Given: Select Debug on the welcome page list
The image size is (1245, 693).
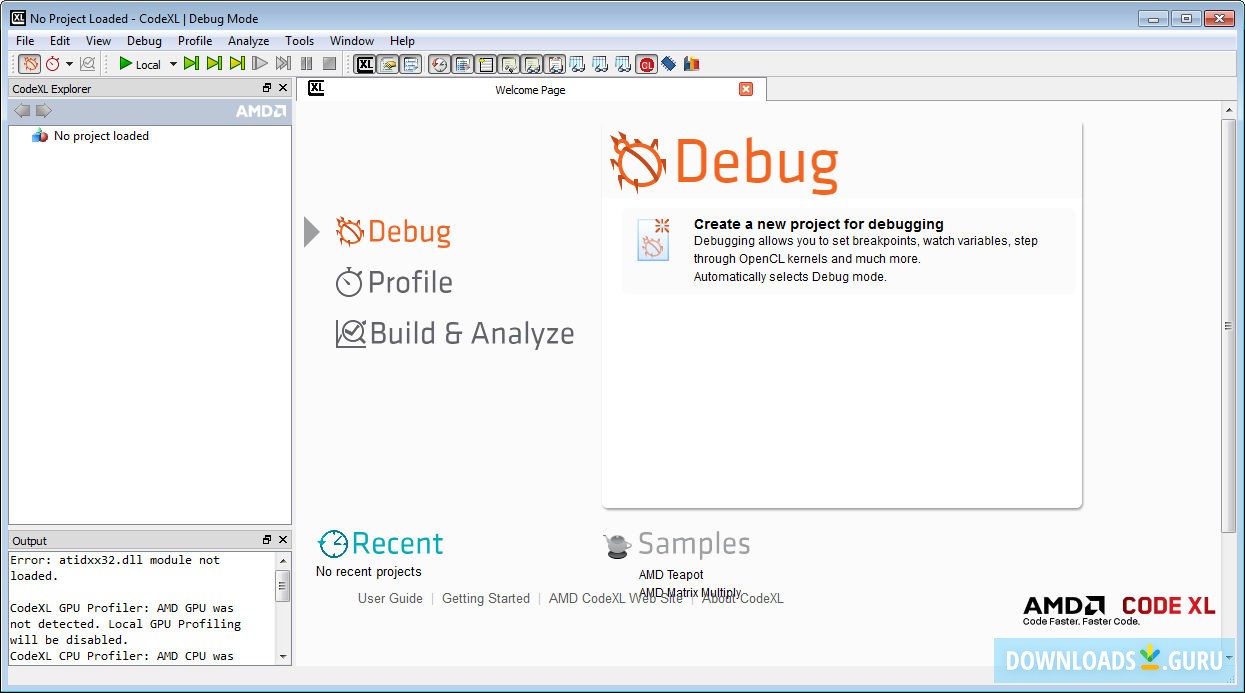Looking at the screenshot, I should (394, 232).
